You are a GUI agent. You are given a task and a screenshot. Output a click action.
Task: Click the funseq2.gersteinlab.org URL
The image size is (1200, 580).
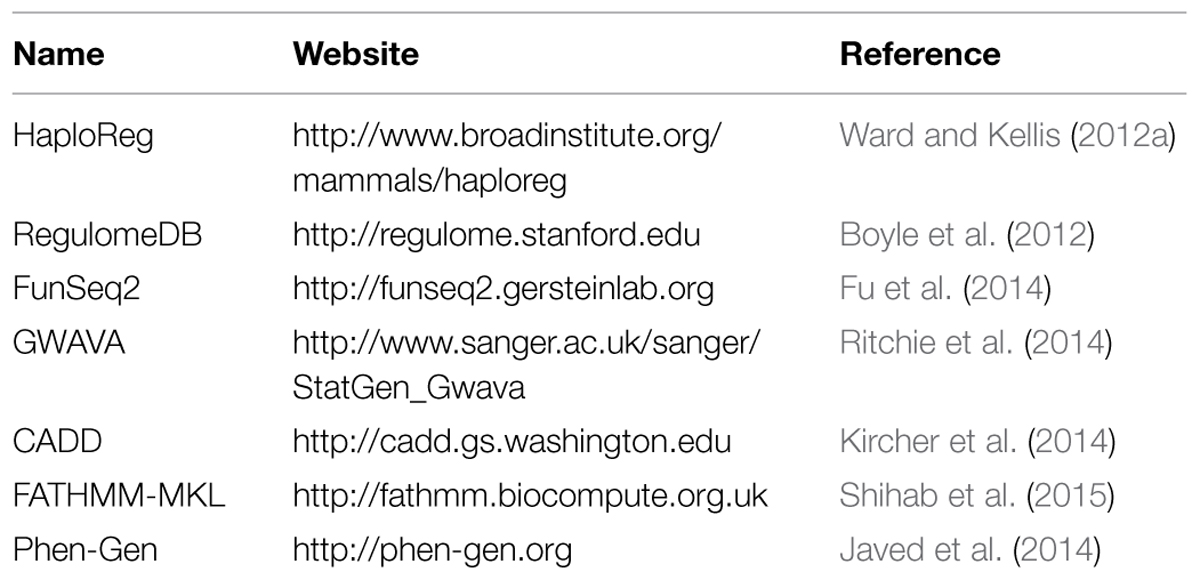coord(503,290)
